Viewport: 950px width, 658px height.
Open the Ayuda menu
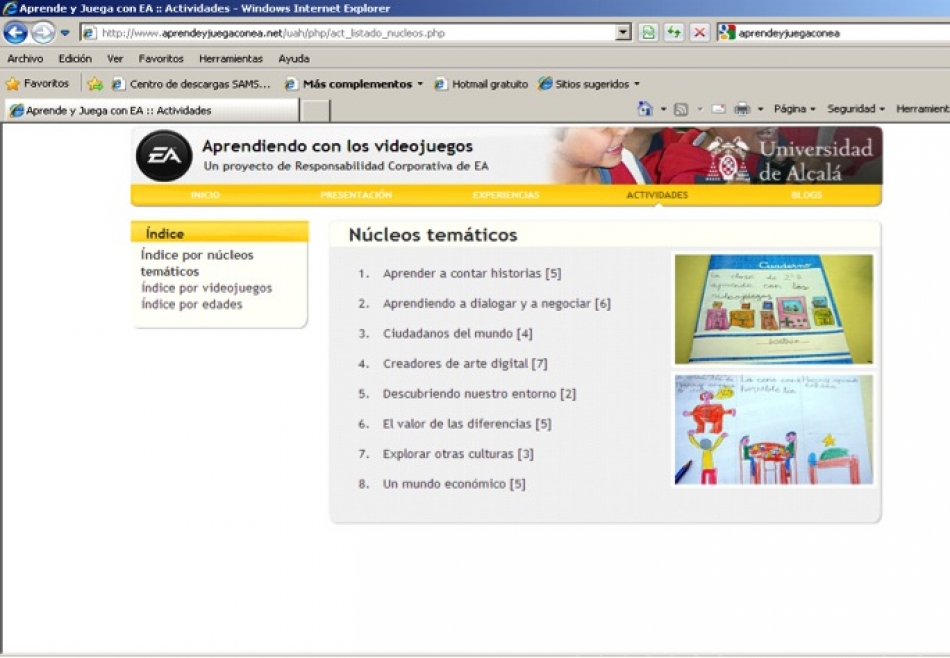tap(294, 59)
